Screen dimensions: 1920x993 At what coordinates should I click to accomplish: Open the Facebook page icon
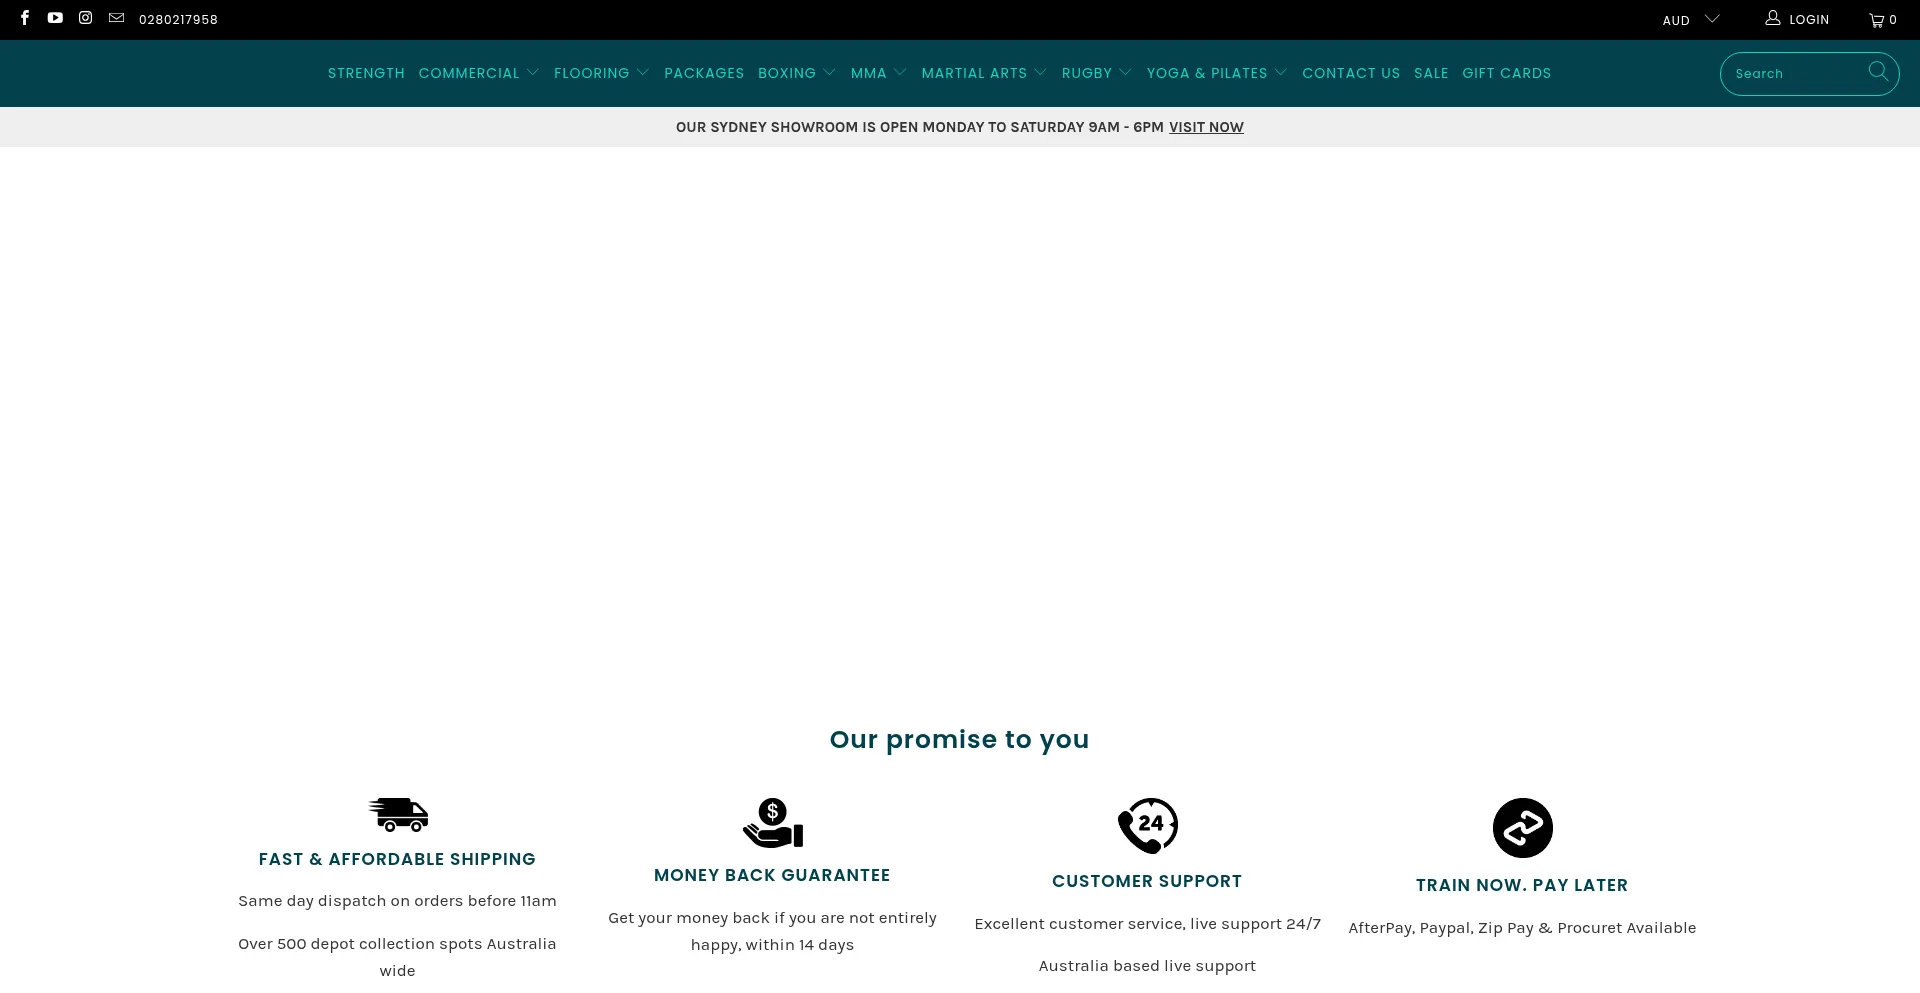click(25, 18)
